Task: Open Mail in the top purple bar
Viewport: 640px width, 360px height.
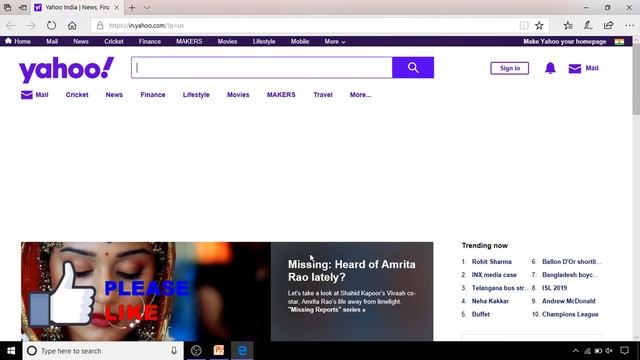Action: pyautogui.click(x=52, y=41)
